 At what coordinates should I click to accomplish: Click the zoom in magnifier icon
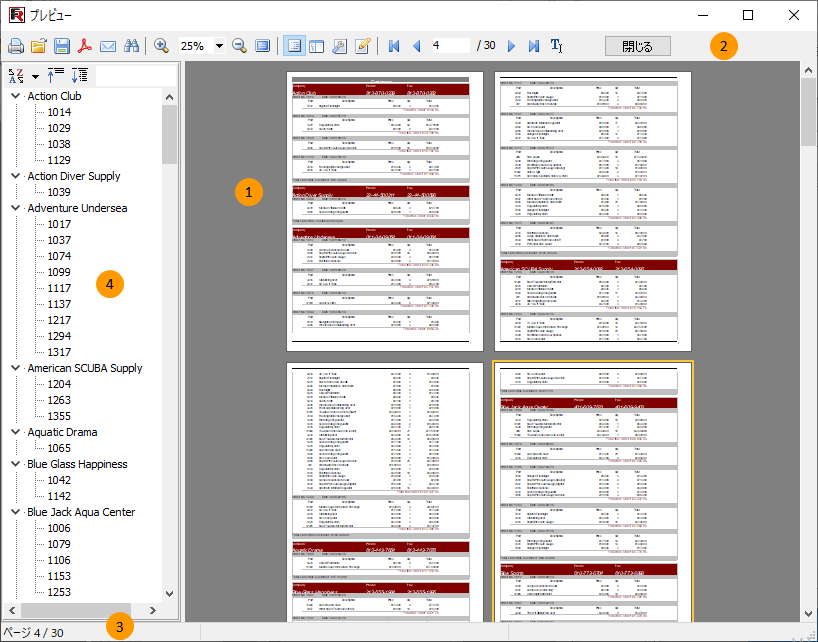tap(161, 46)
